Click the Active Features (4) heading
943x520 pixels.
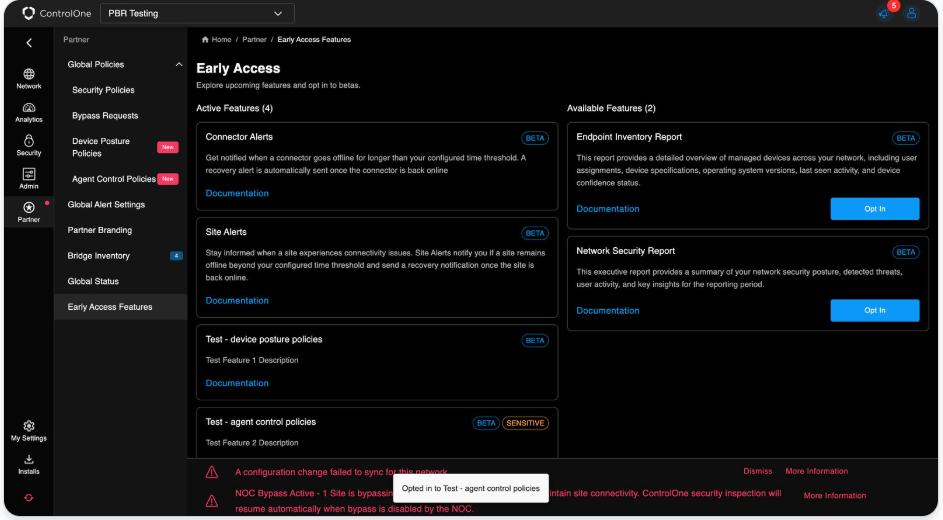pos(234,108)
